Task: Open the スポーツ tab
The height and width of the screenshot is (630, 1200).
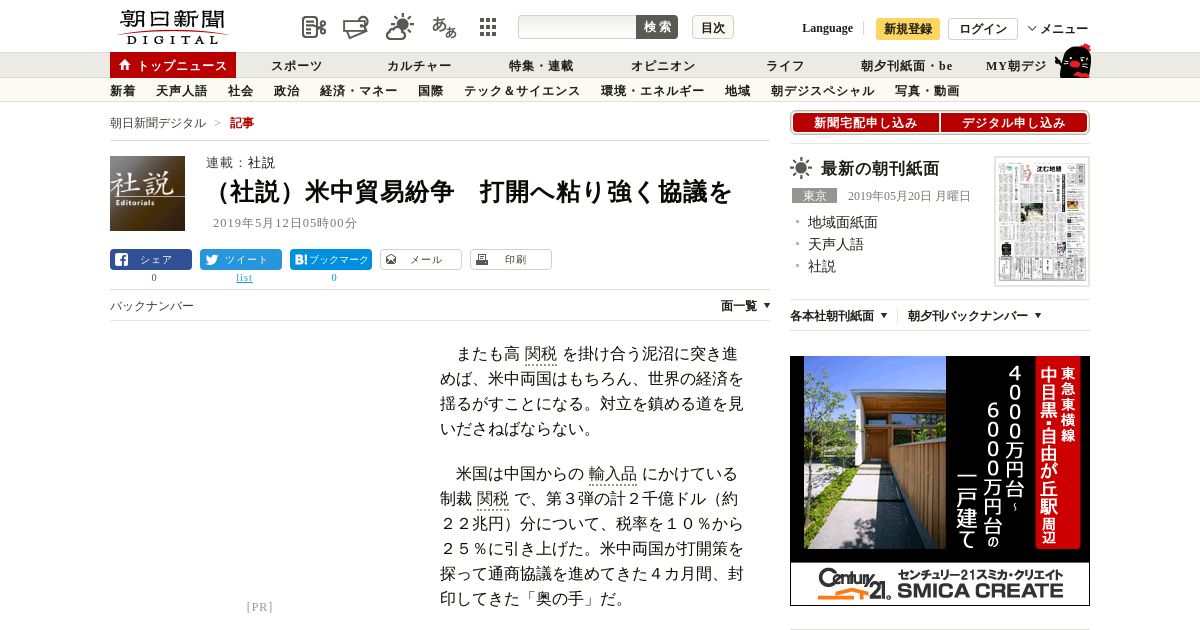Action: (x=297, y=66)
